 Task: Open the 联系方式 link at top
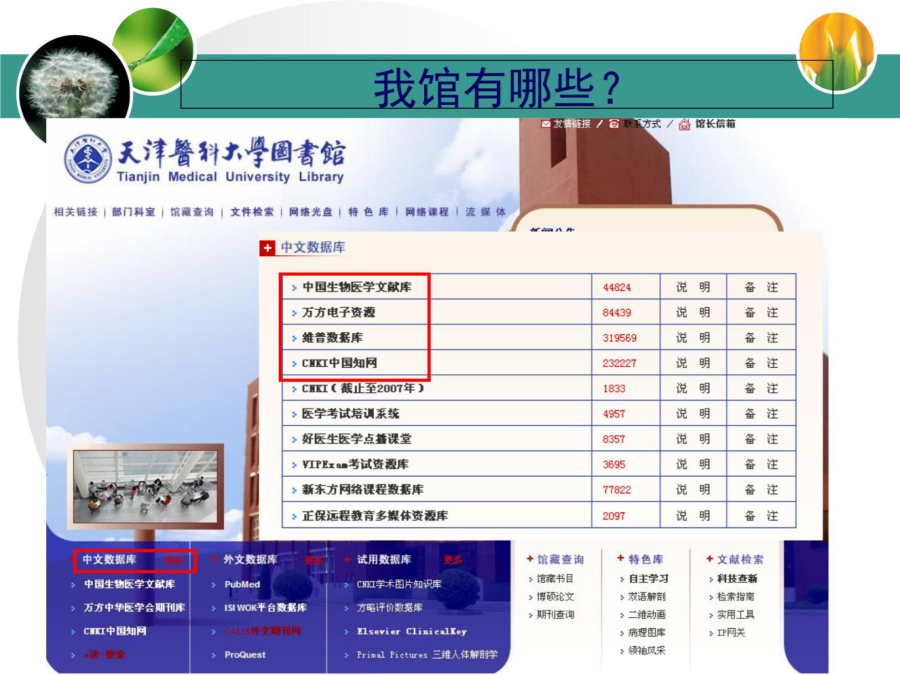click(642, 124)
